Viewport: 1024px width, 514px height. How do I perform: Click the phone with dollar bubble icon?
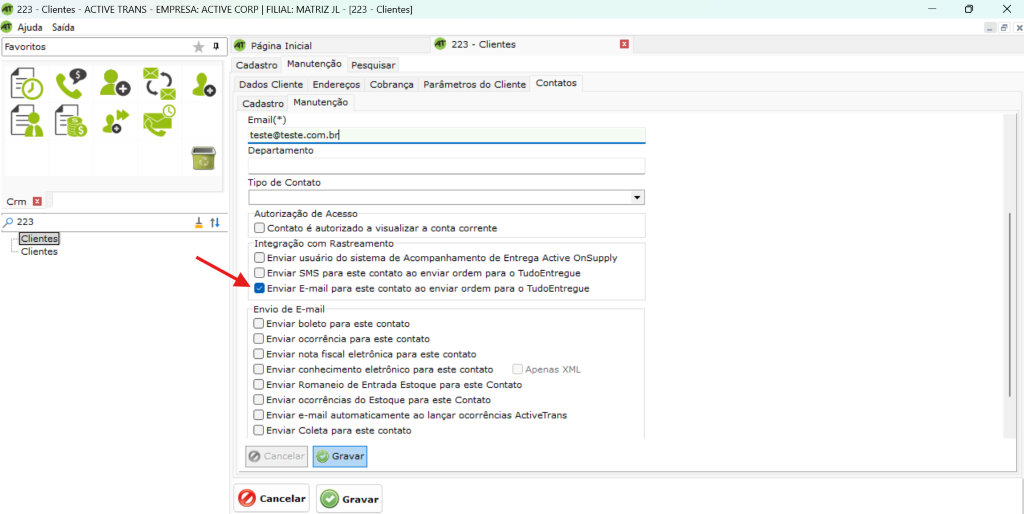tap(71, 84)
